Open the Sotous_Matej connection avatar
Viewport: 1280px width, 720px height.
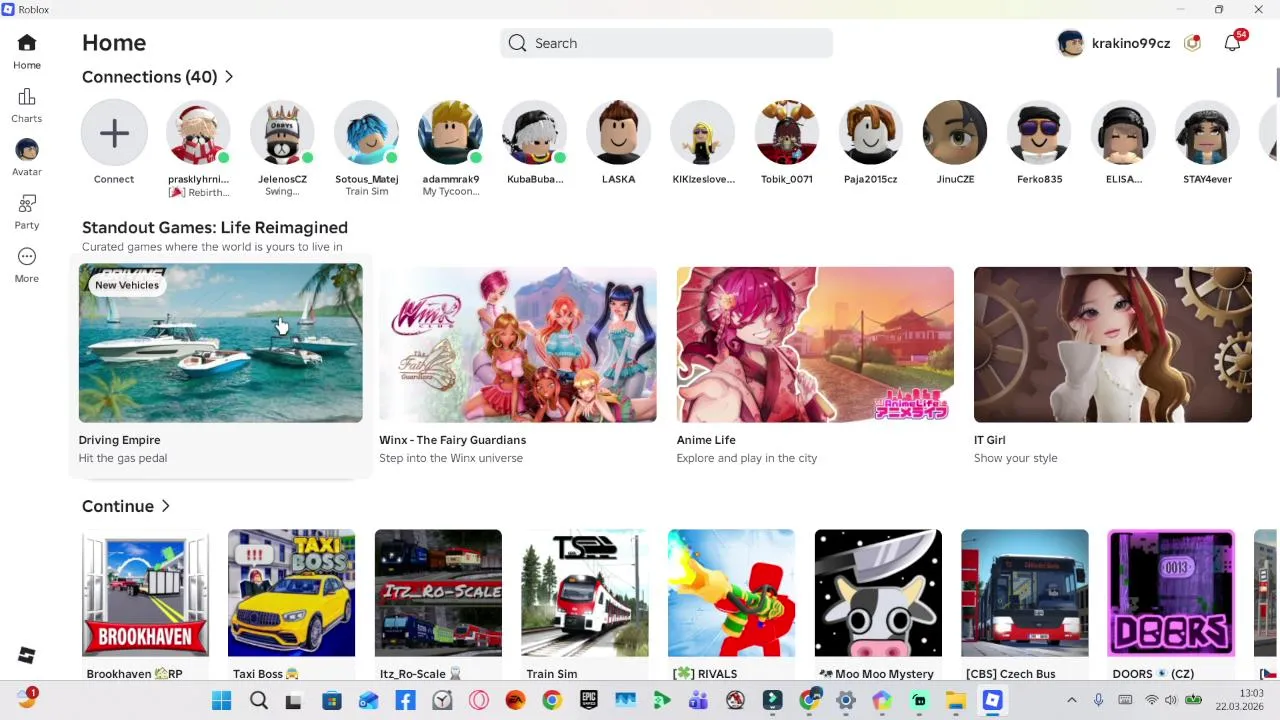coord(366,132)
